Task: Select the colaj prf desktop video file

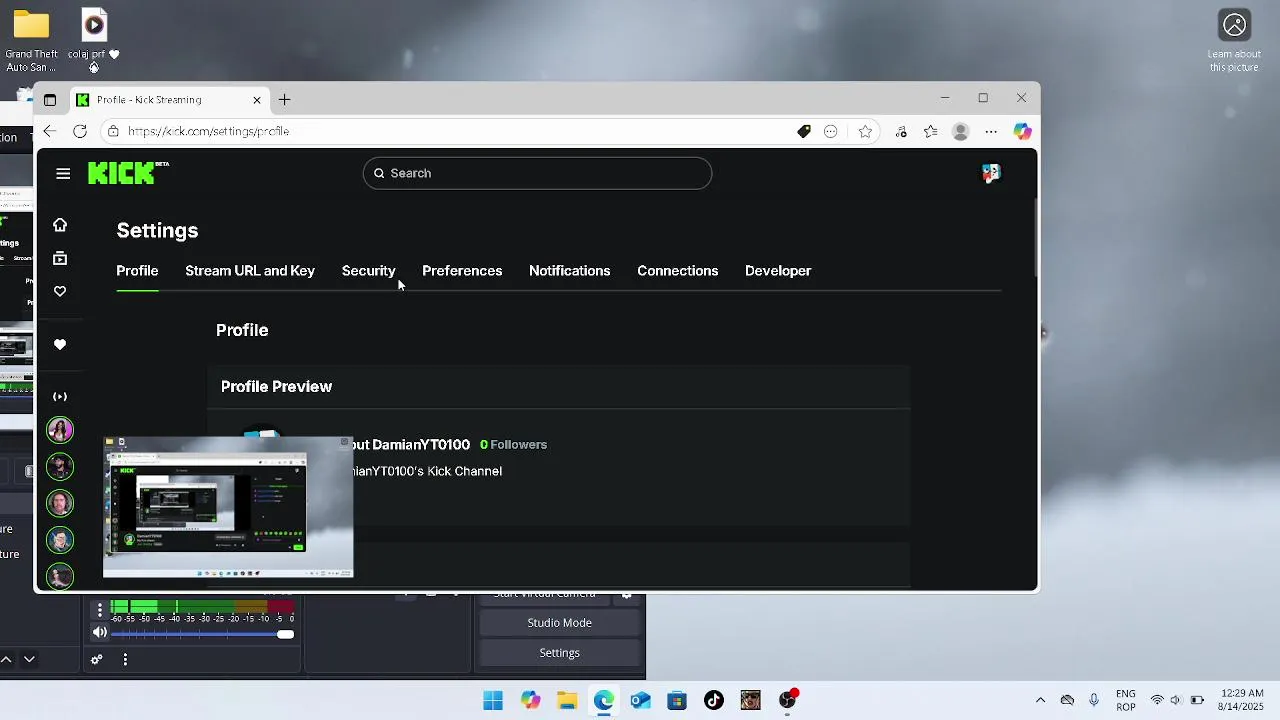Action: point(94,40)
